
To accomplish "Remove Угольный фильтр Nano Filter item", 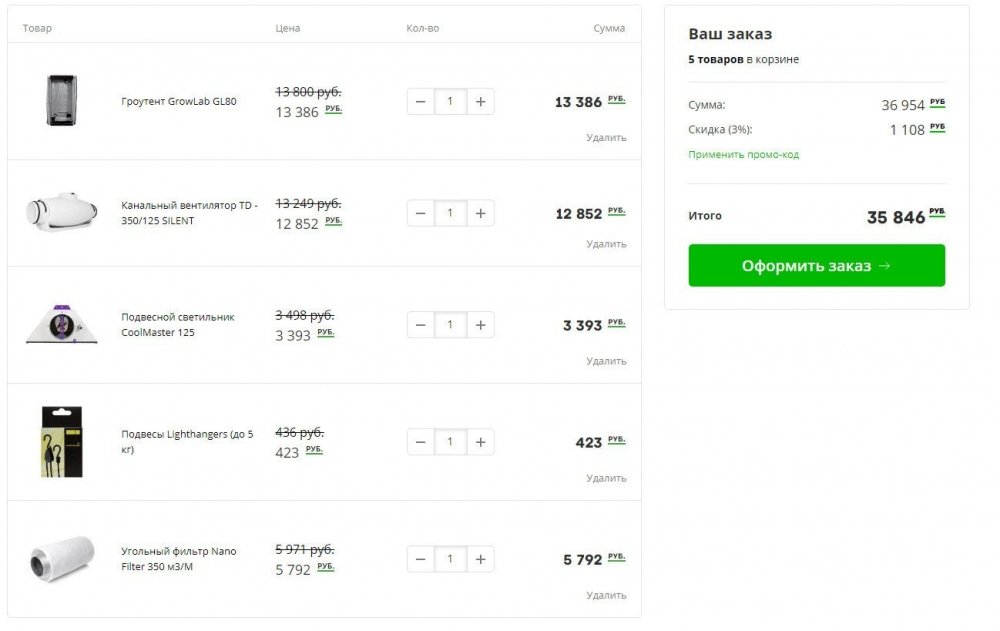I will click(x=606, y=595).
